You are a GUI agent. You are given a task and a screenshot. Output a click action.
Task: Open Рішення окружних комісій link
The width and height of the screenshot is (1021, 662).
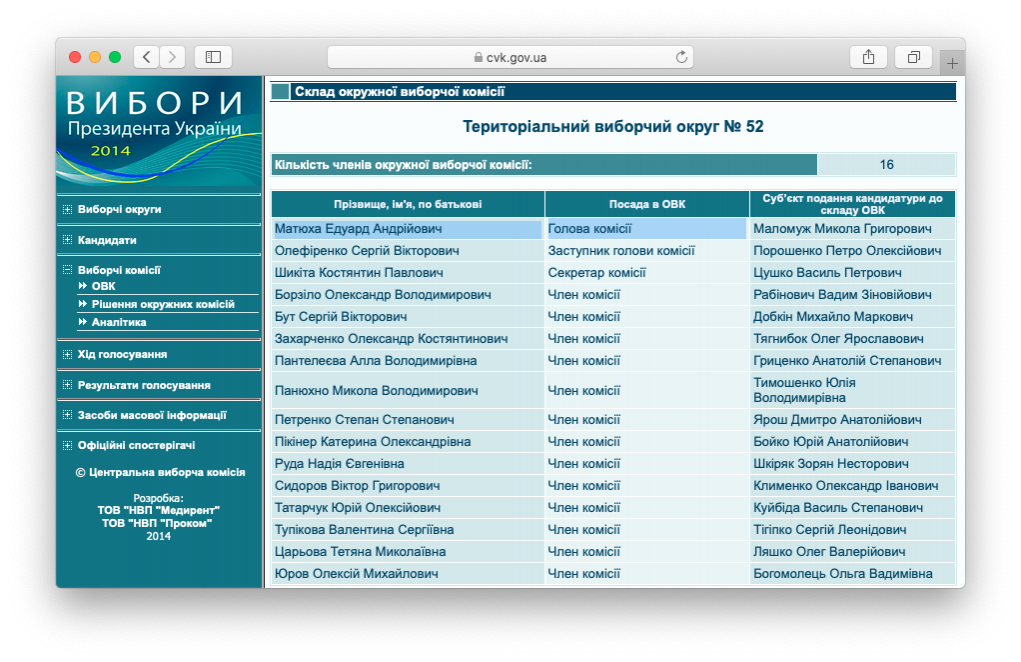(162, 304)
